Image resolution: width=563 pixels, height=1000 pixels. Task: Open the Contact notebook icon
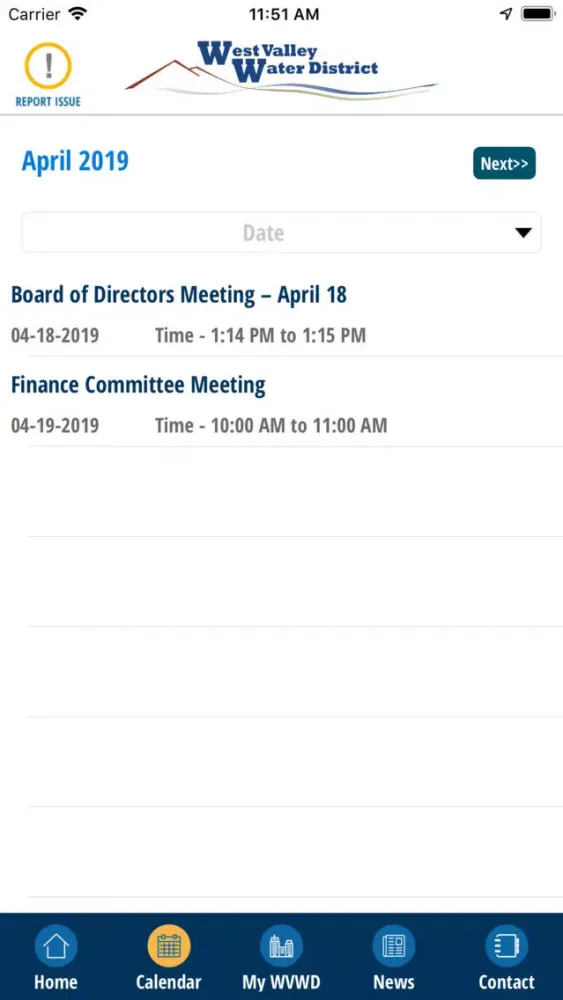[x=506, y=946]
